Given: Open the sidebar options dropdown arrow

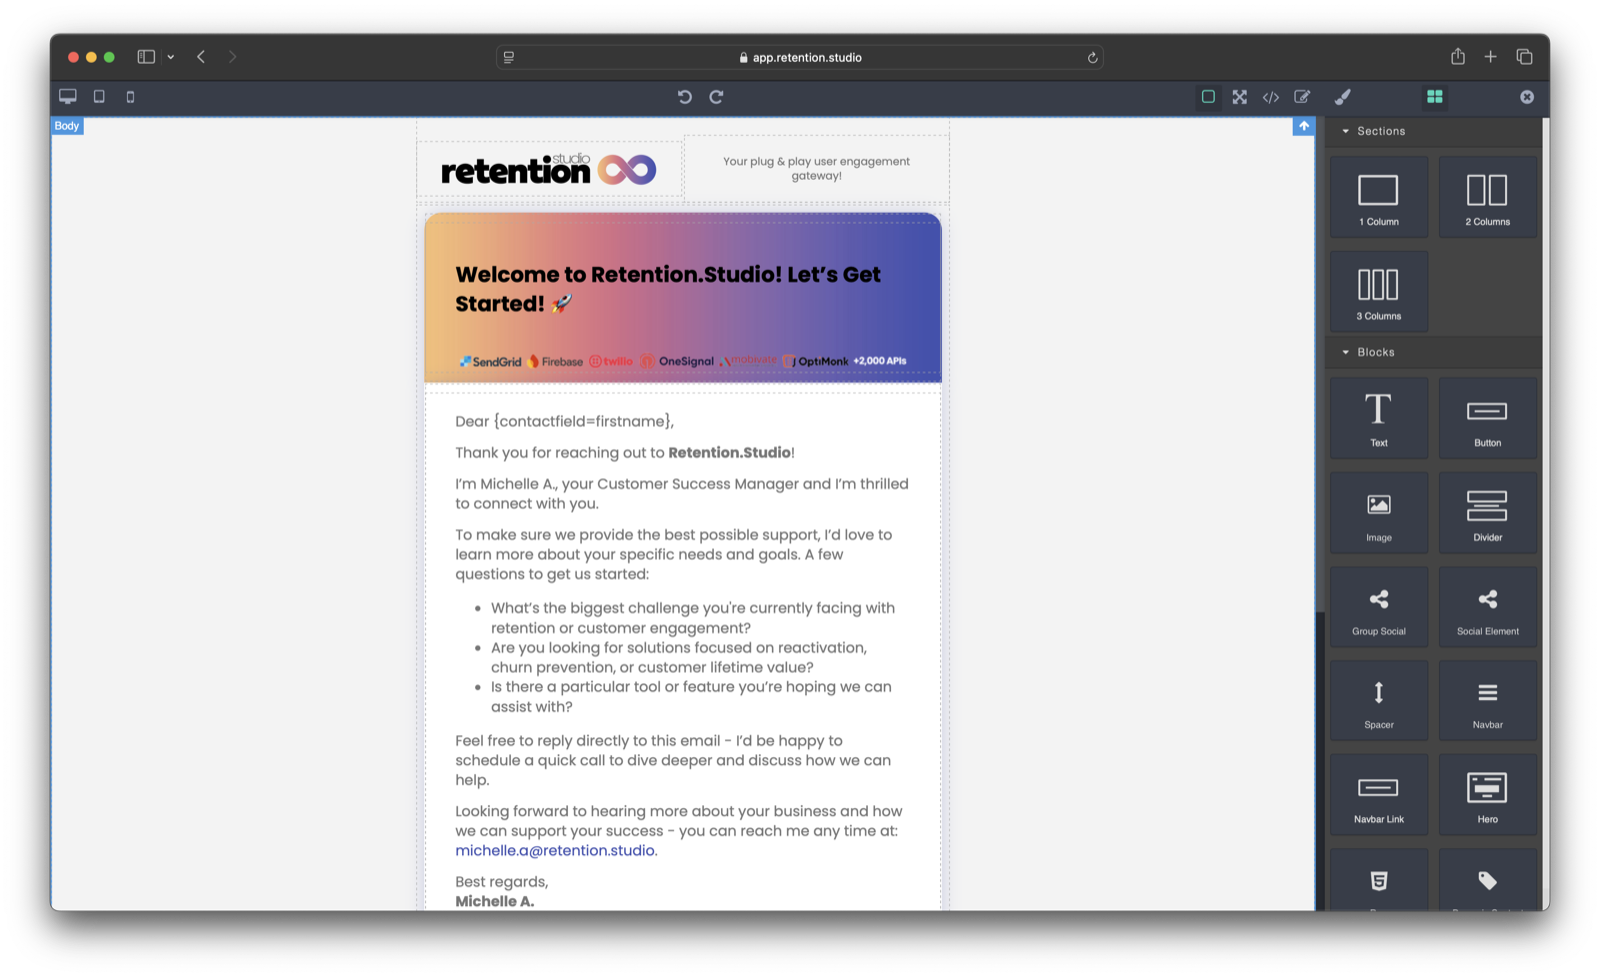Looking at the screenshot, I should pos(171,57).
